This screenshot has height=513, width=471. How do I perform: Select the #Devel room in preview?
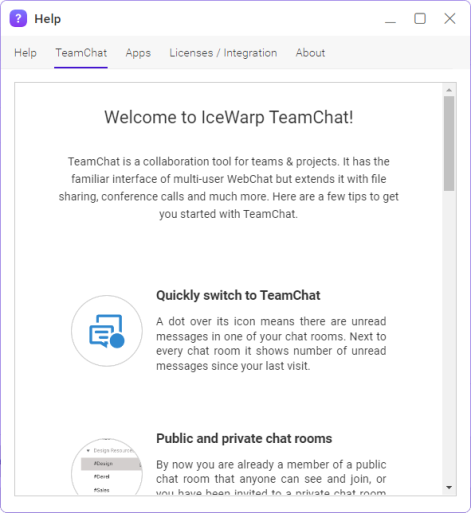tap(102, 477)
